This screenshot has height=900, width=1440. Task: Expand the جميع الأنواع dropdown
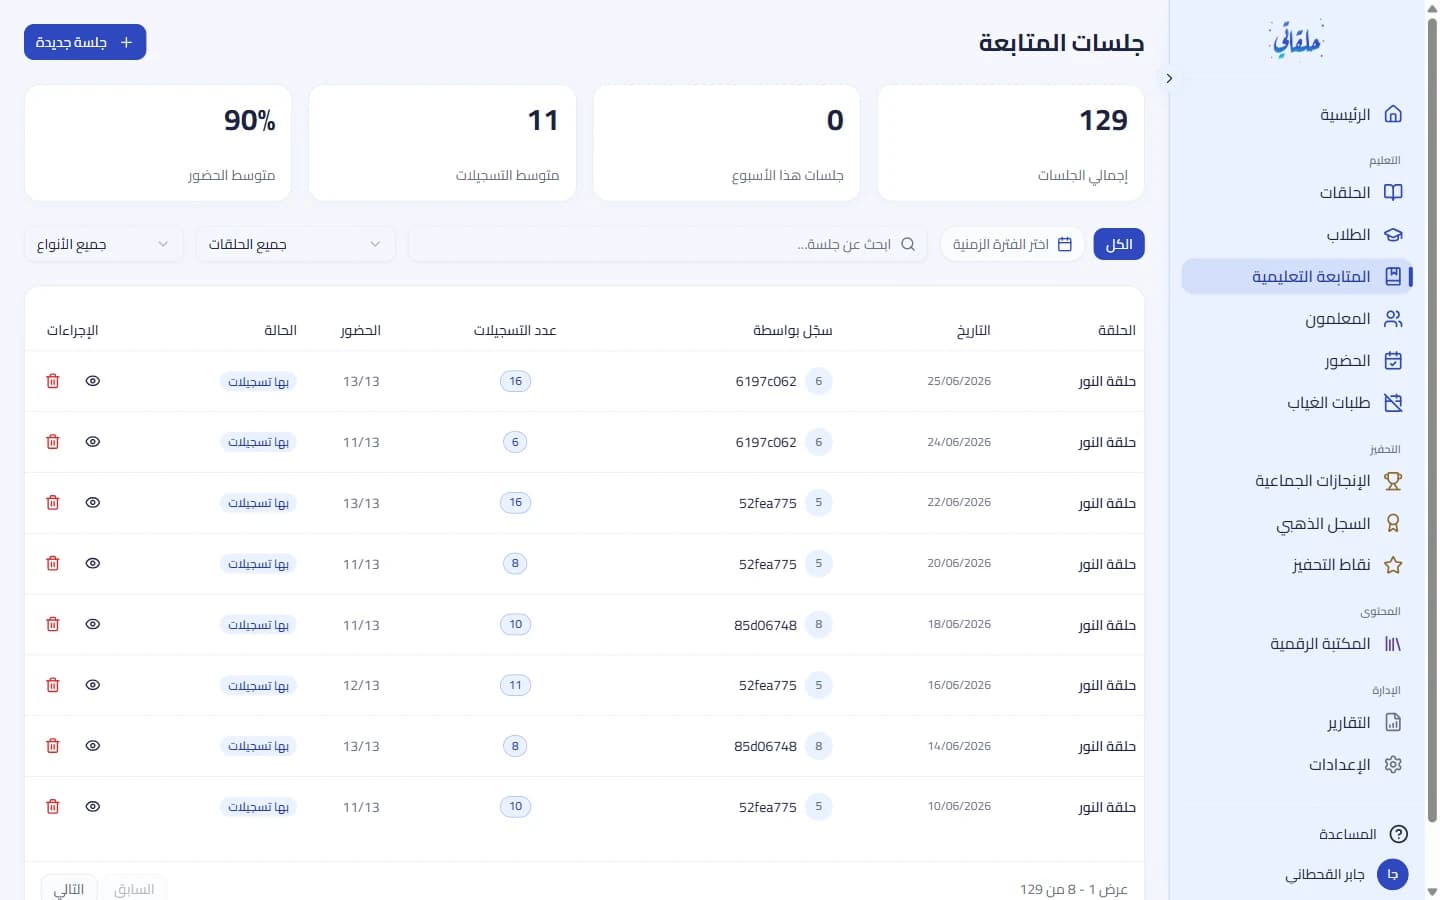[x=104, y=244]
